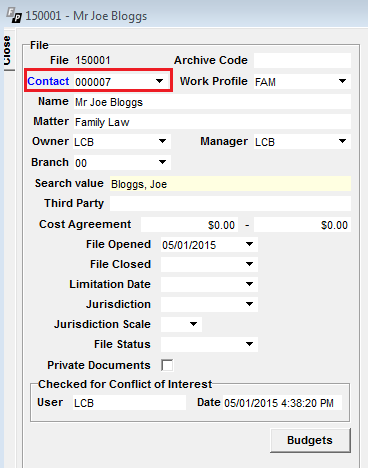Tick the Private Documents checkbox
Image resolution: width=368 pixels, height=468 pixels.
pos(167,365)
